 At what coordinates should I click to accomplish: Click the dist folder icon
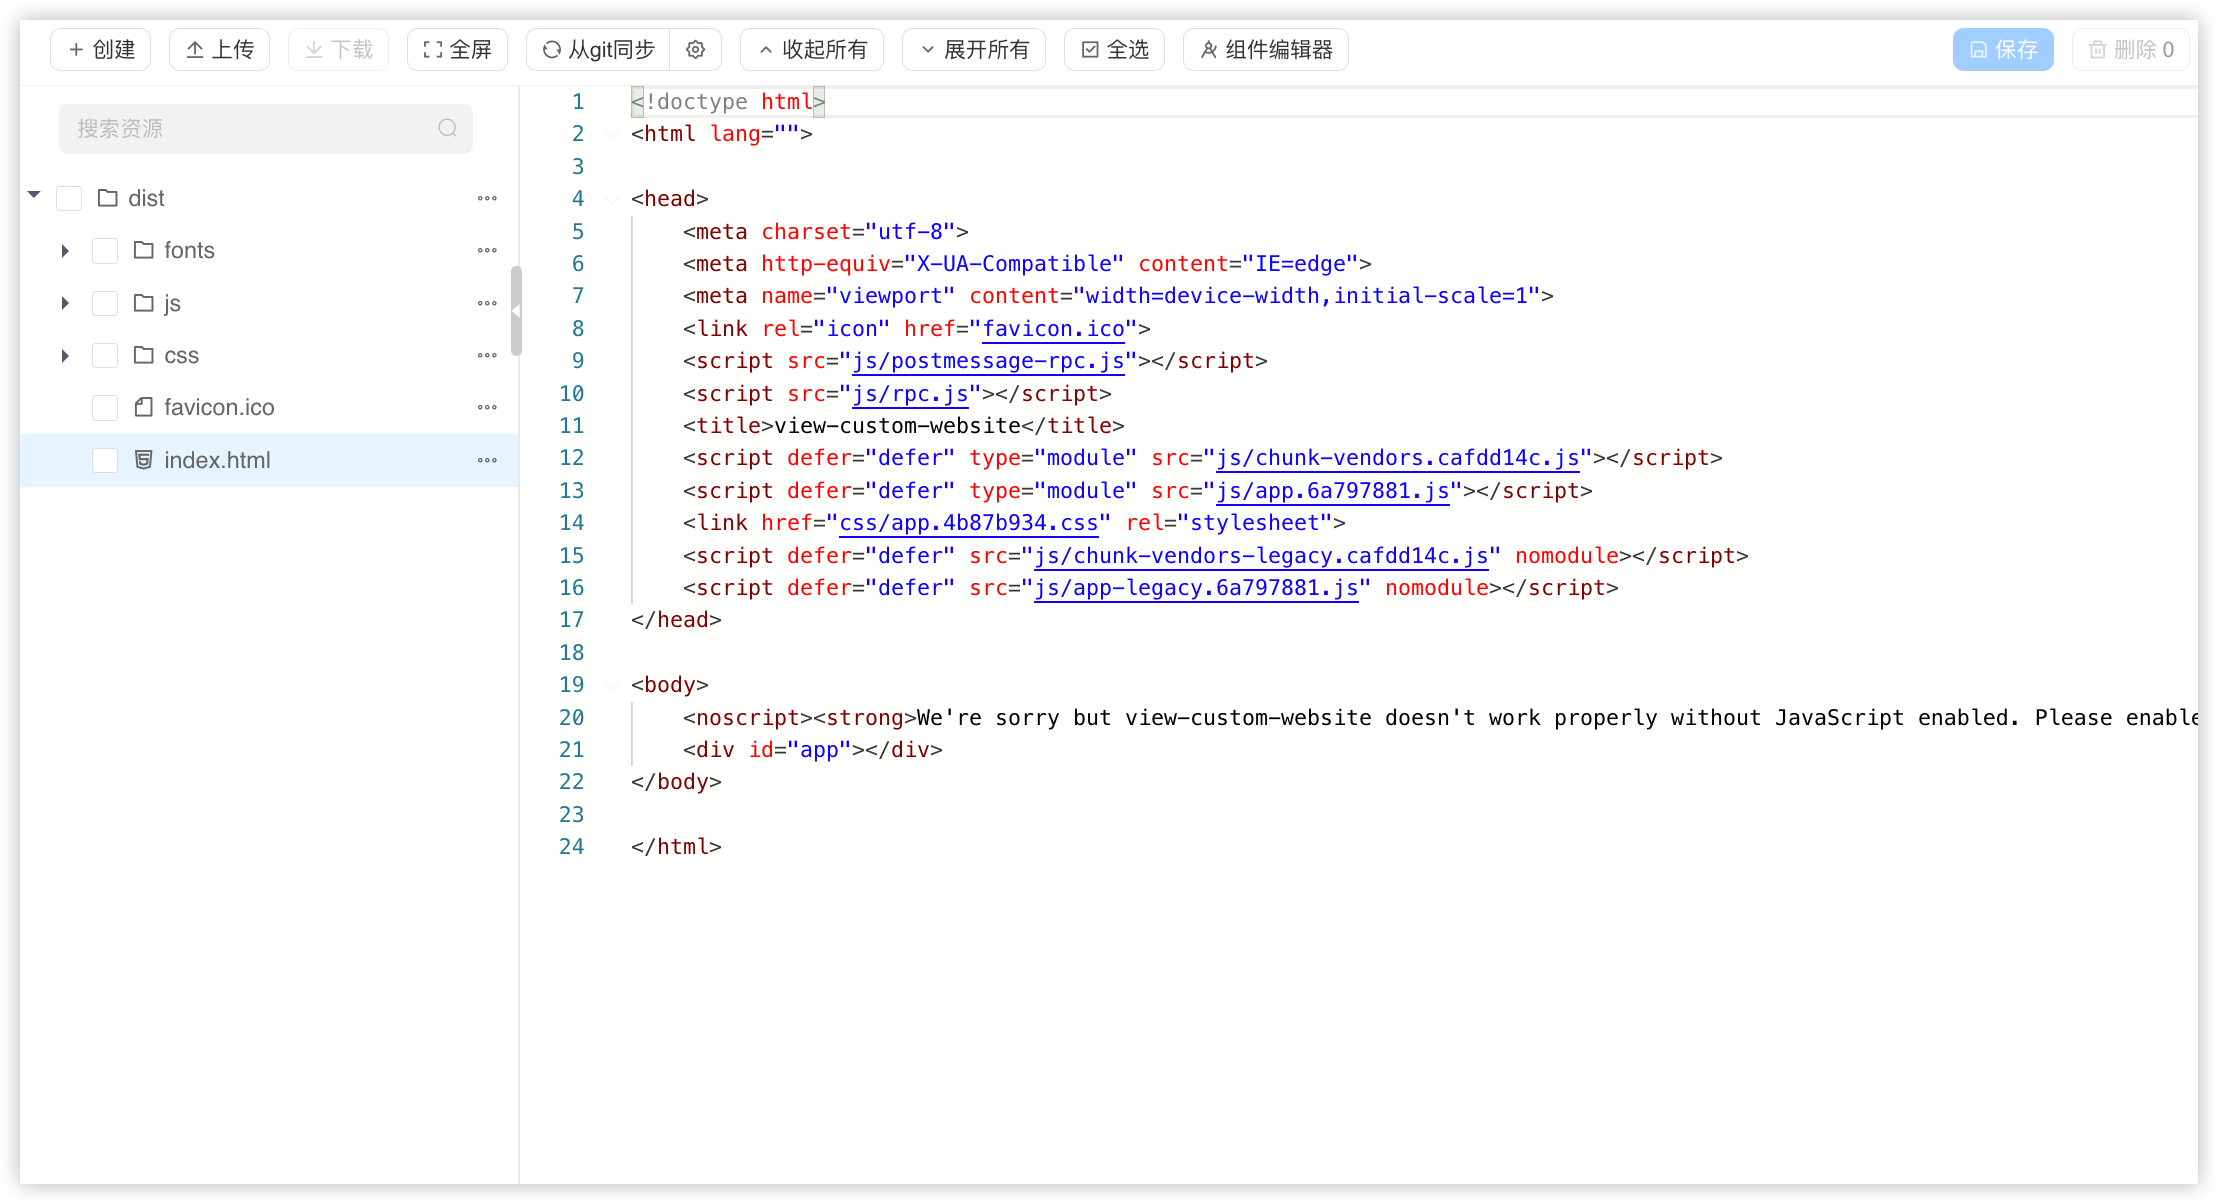click(108, 198)
